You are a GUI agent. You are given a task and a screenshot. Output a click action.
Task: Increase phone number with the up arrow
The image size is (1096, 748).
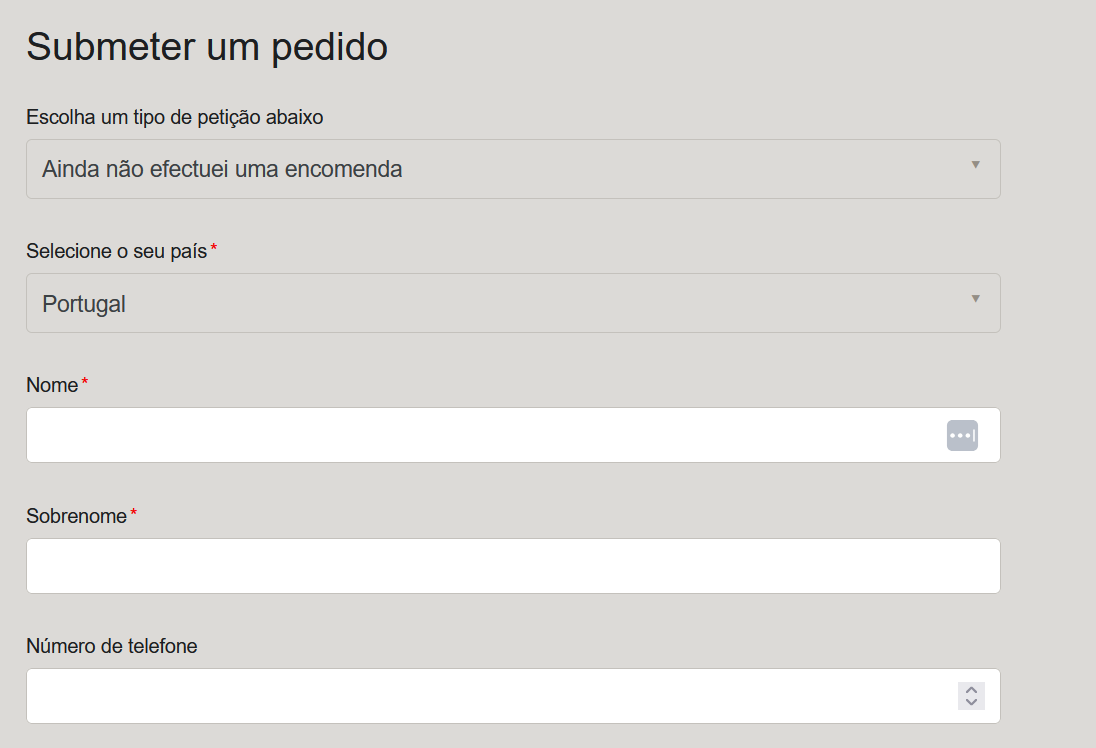971,690
